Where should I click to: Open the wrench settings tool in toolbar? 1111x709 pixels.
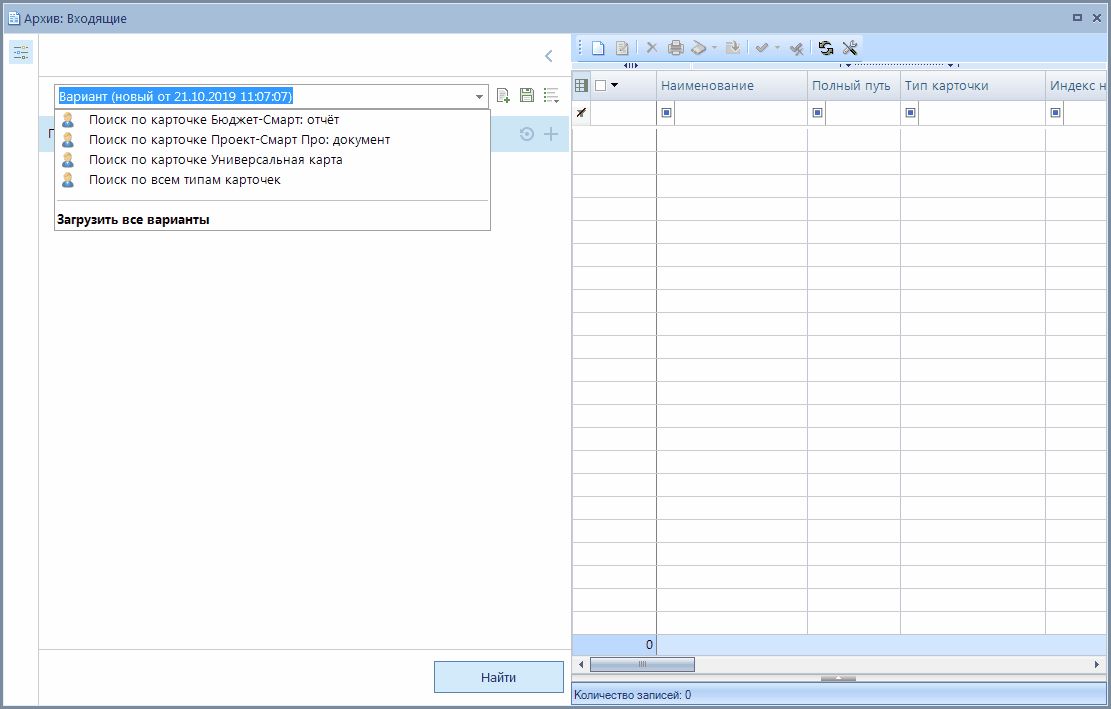point(850,48)
